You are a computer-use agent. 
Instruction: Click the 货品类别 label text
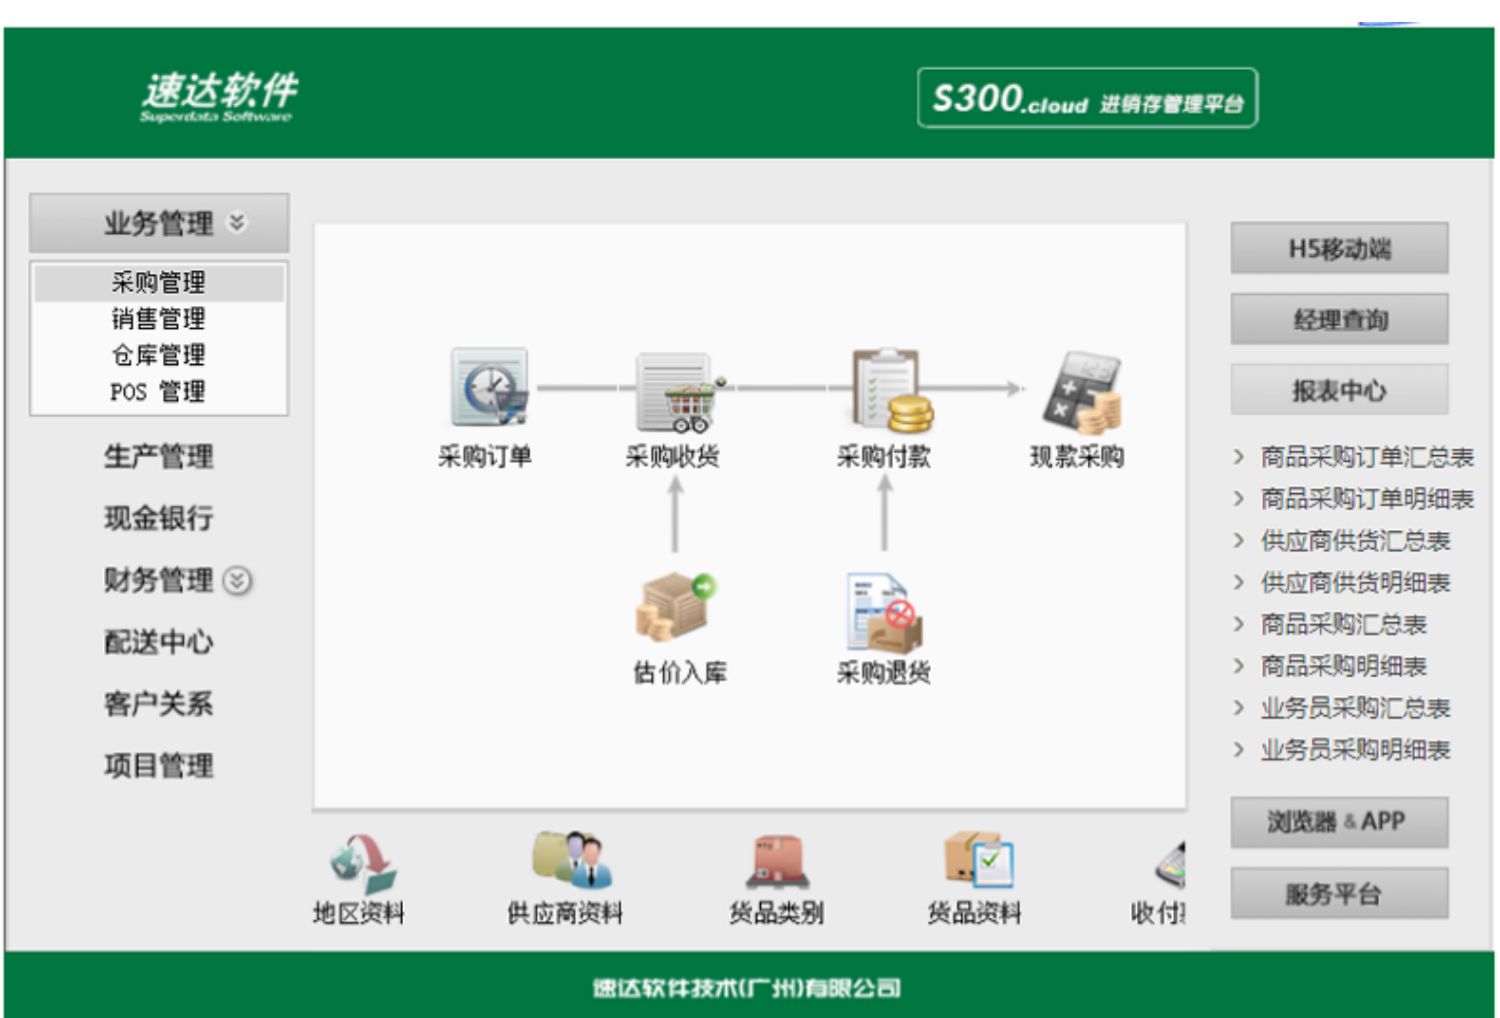[x=776, y=913]
